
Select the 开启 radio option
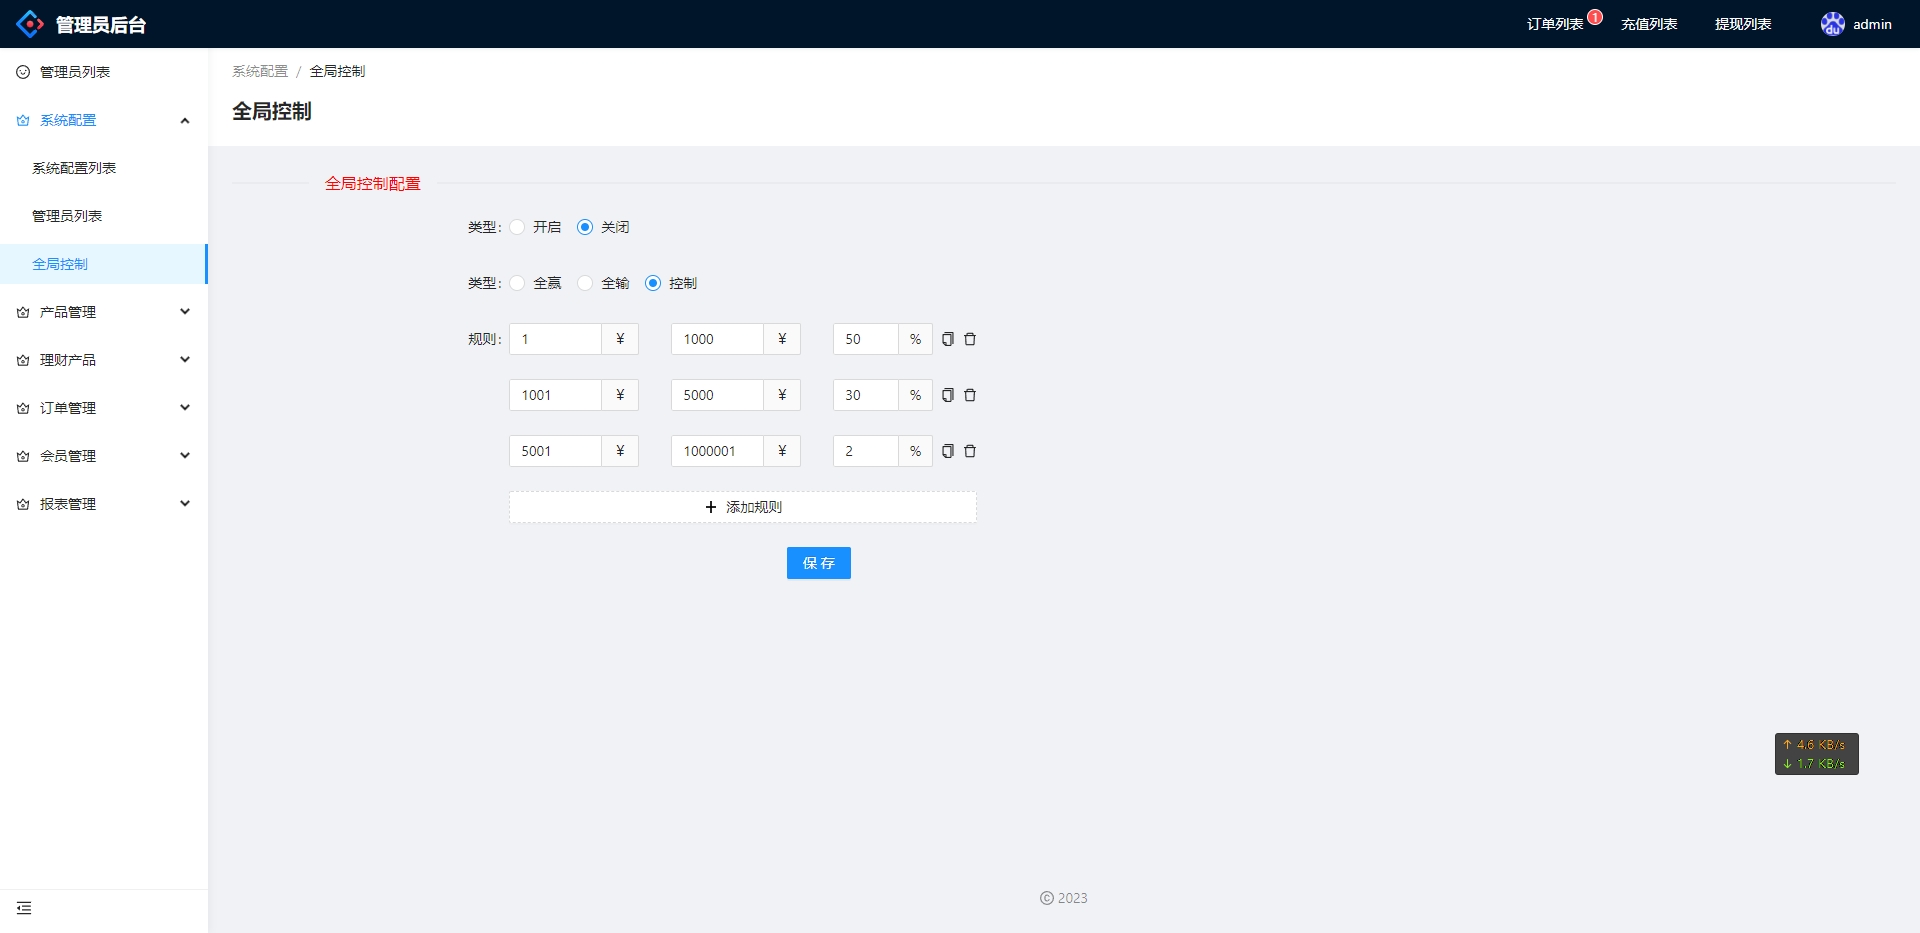click(x=517, y=227)
